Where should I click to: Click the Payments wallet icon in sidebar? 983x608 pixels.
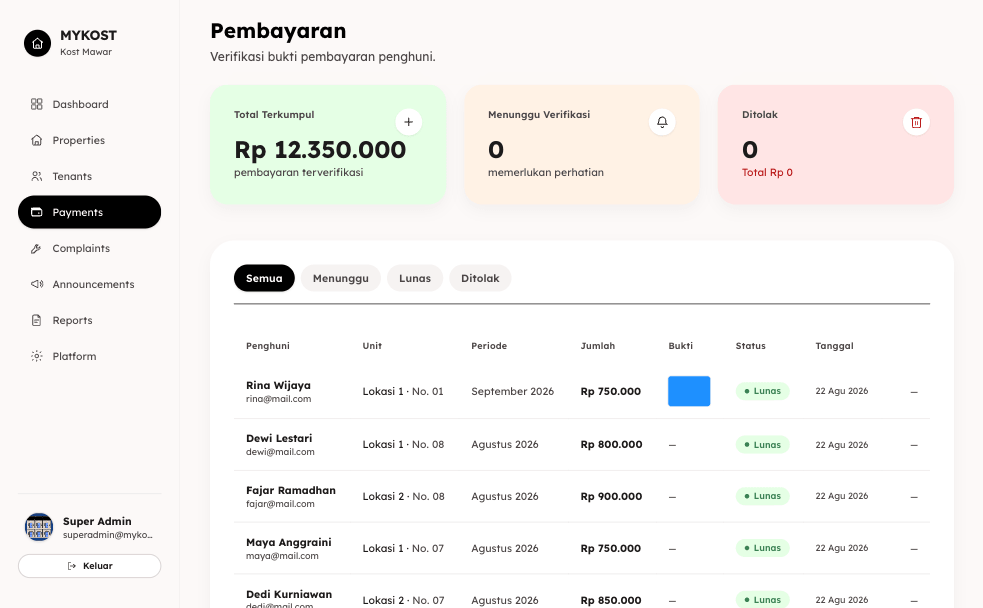click(x=37, y=212)
